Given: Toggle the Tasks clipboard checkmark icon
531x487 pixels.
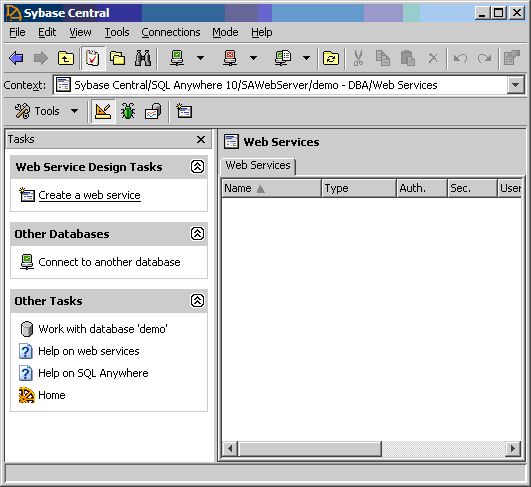Looking at the screenshot, I should [x=93, y=58].
